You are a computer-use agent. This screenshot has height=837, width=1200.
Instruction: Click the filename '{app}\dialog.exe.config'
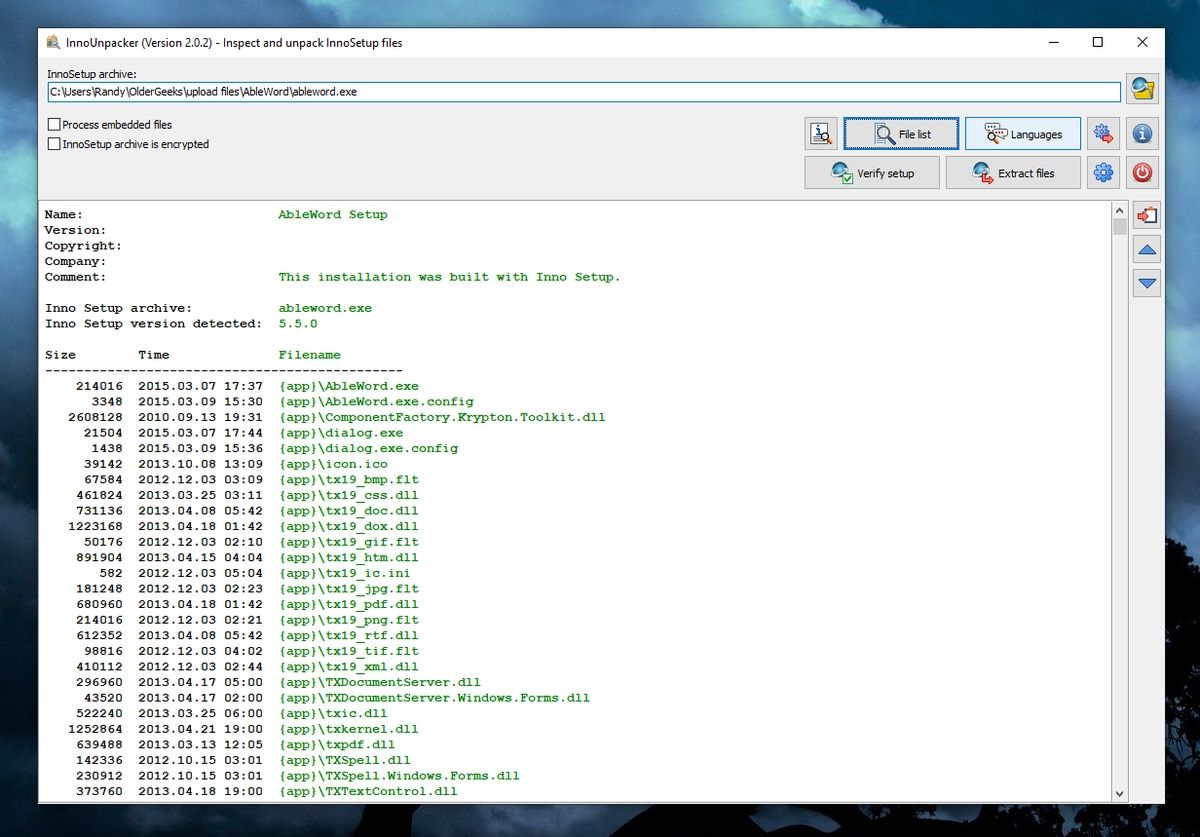(368, 449)
